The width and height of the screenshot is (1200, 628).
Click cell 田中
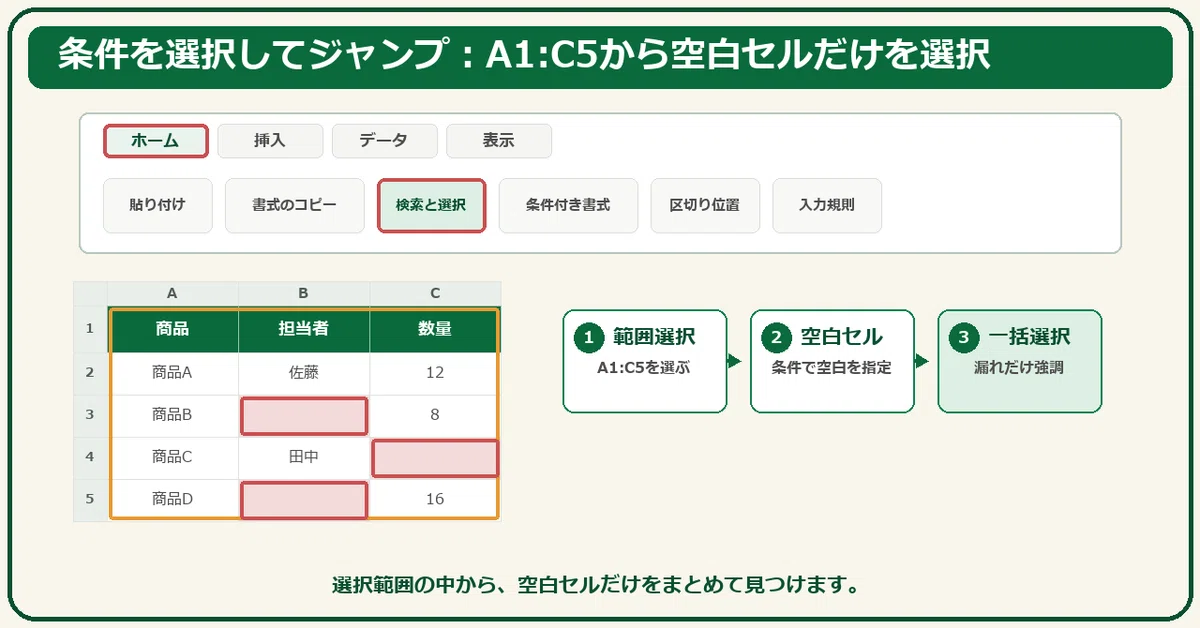point(304,458)
